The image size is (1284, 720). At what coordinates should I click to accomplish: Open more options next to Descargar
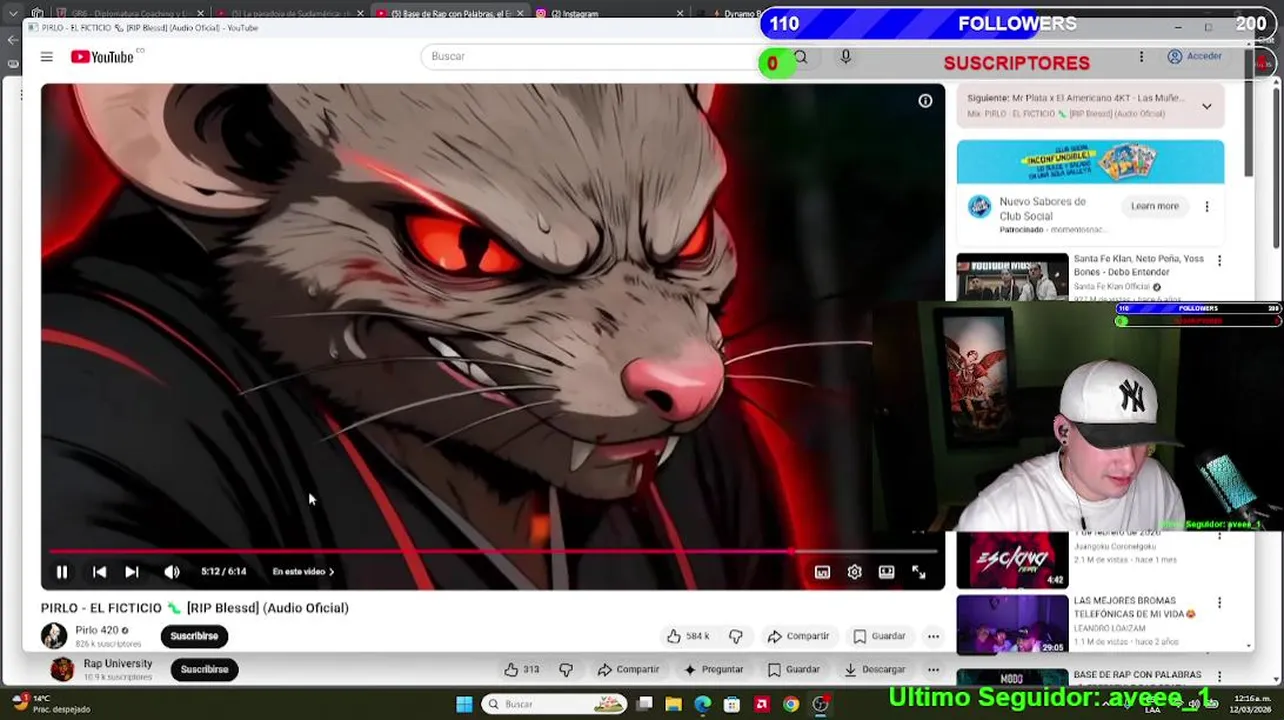coord(933,670)
